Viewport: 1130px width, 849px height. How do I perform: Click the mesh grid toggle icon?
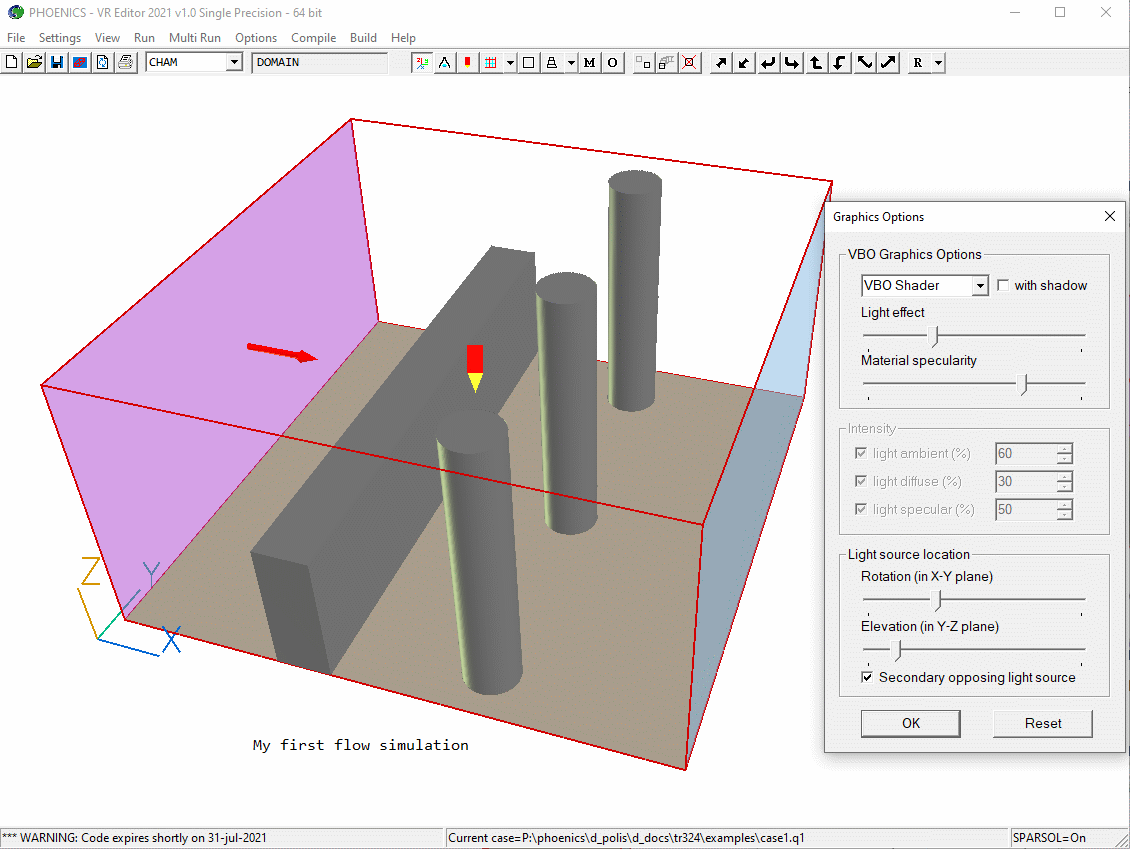(x=490, y=63)
